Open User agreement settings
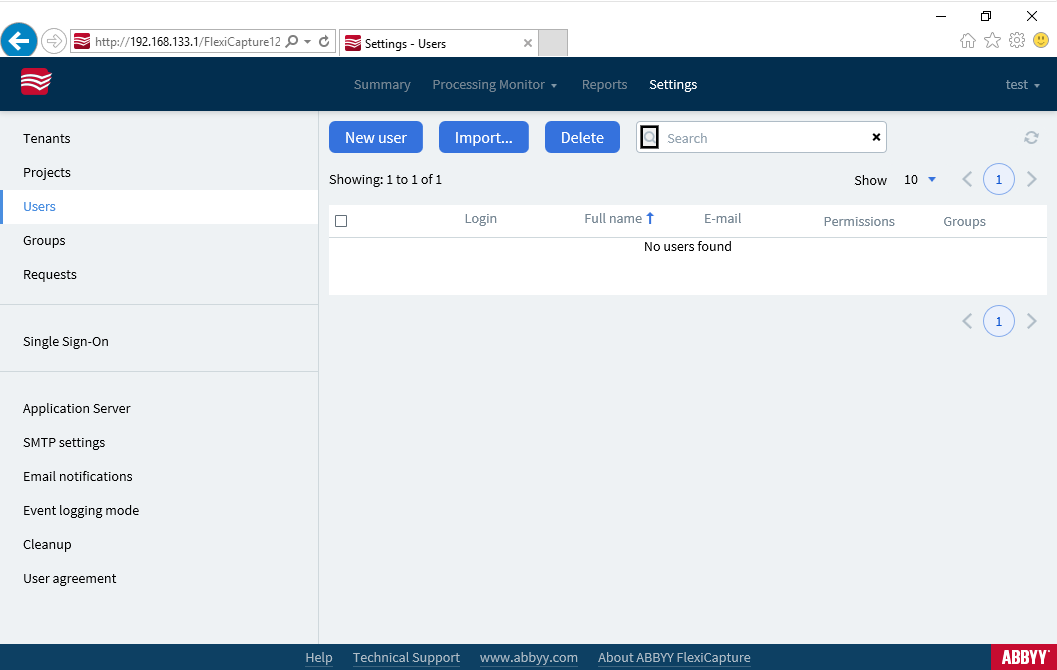 click(69, 578)
